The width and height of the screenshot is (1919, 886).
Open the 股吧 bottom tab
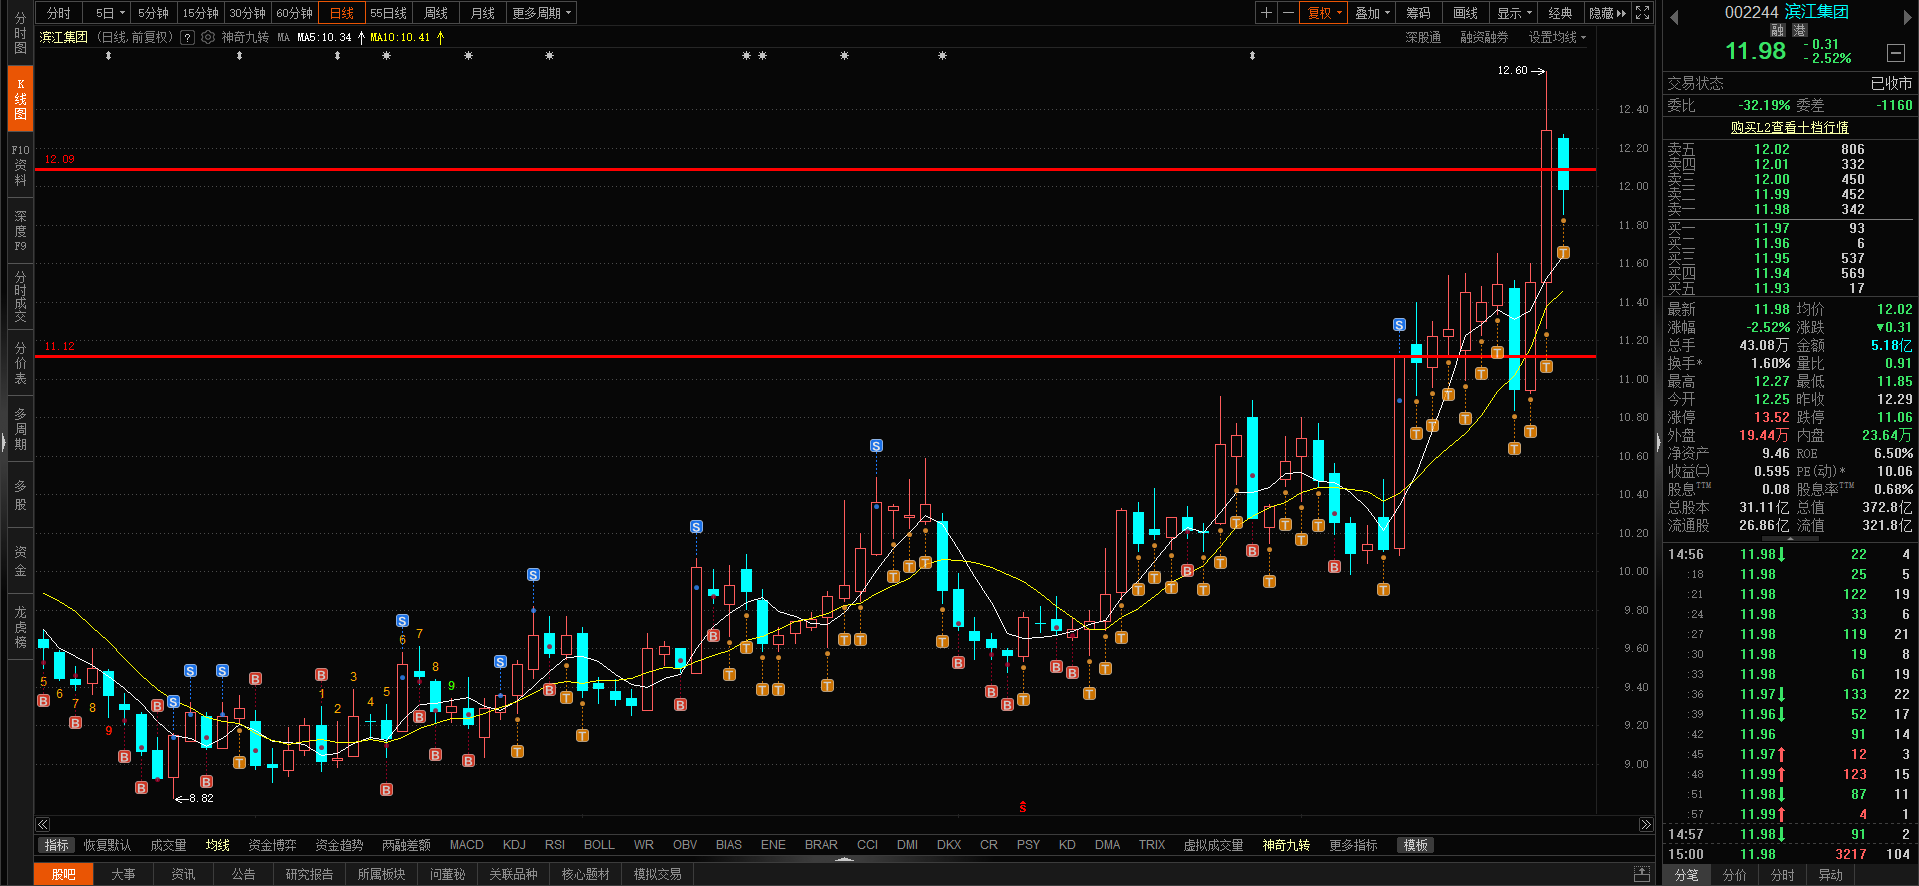tap(64, 874)
